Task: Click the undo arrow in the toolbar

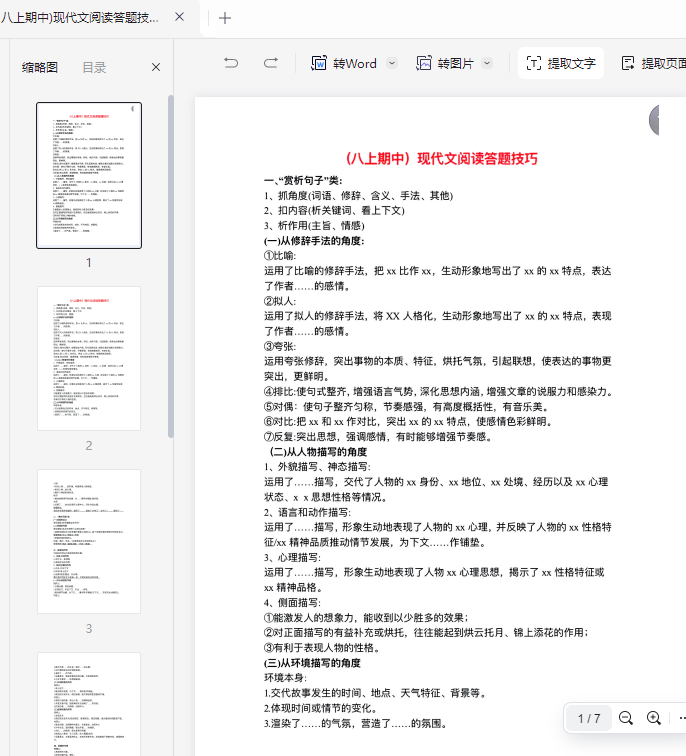Action: pos(231,63)
